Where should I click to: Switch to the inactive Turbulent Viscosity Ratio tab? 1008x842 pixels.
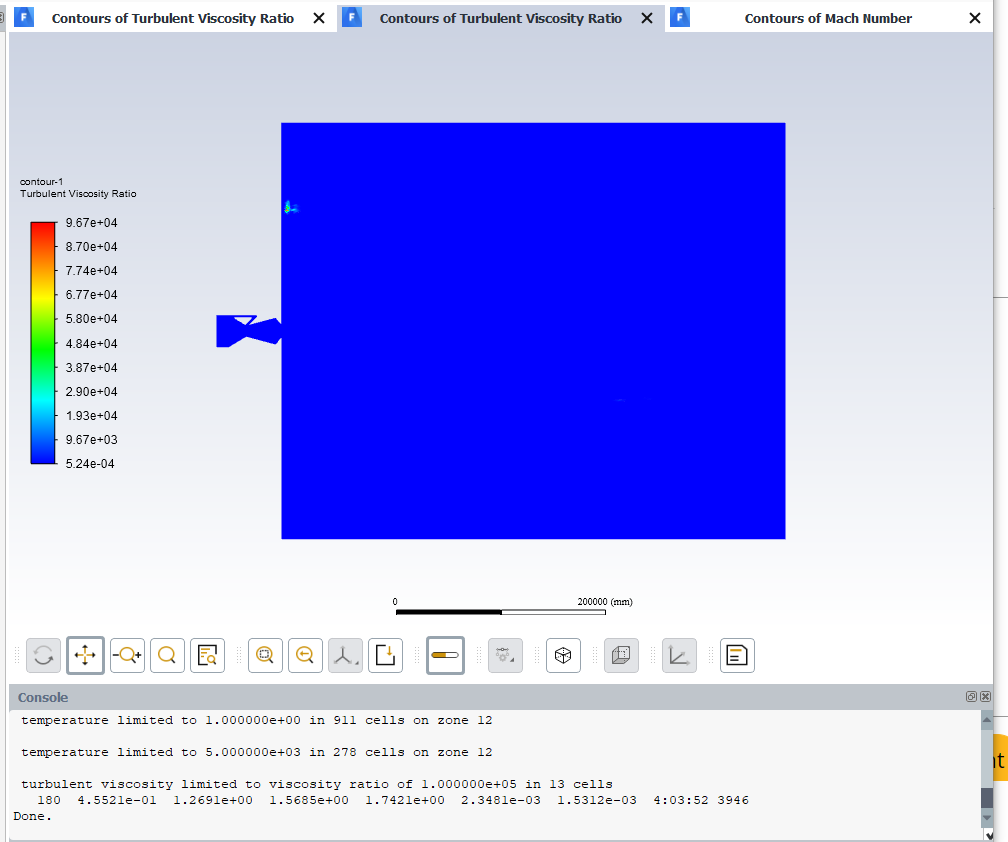[x=172, y=19]
